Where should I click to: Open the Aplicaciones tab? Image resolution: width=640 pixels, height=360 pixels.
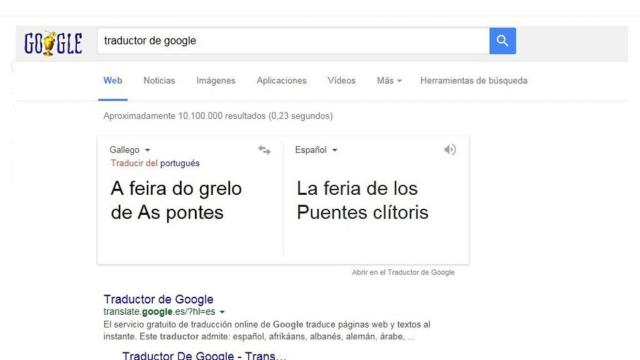[x=281, y=81]
